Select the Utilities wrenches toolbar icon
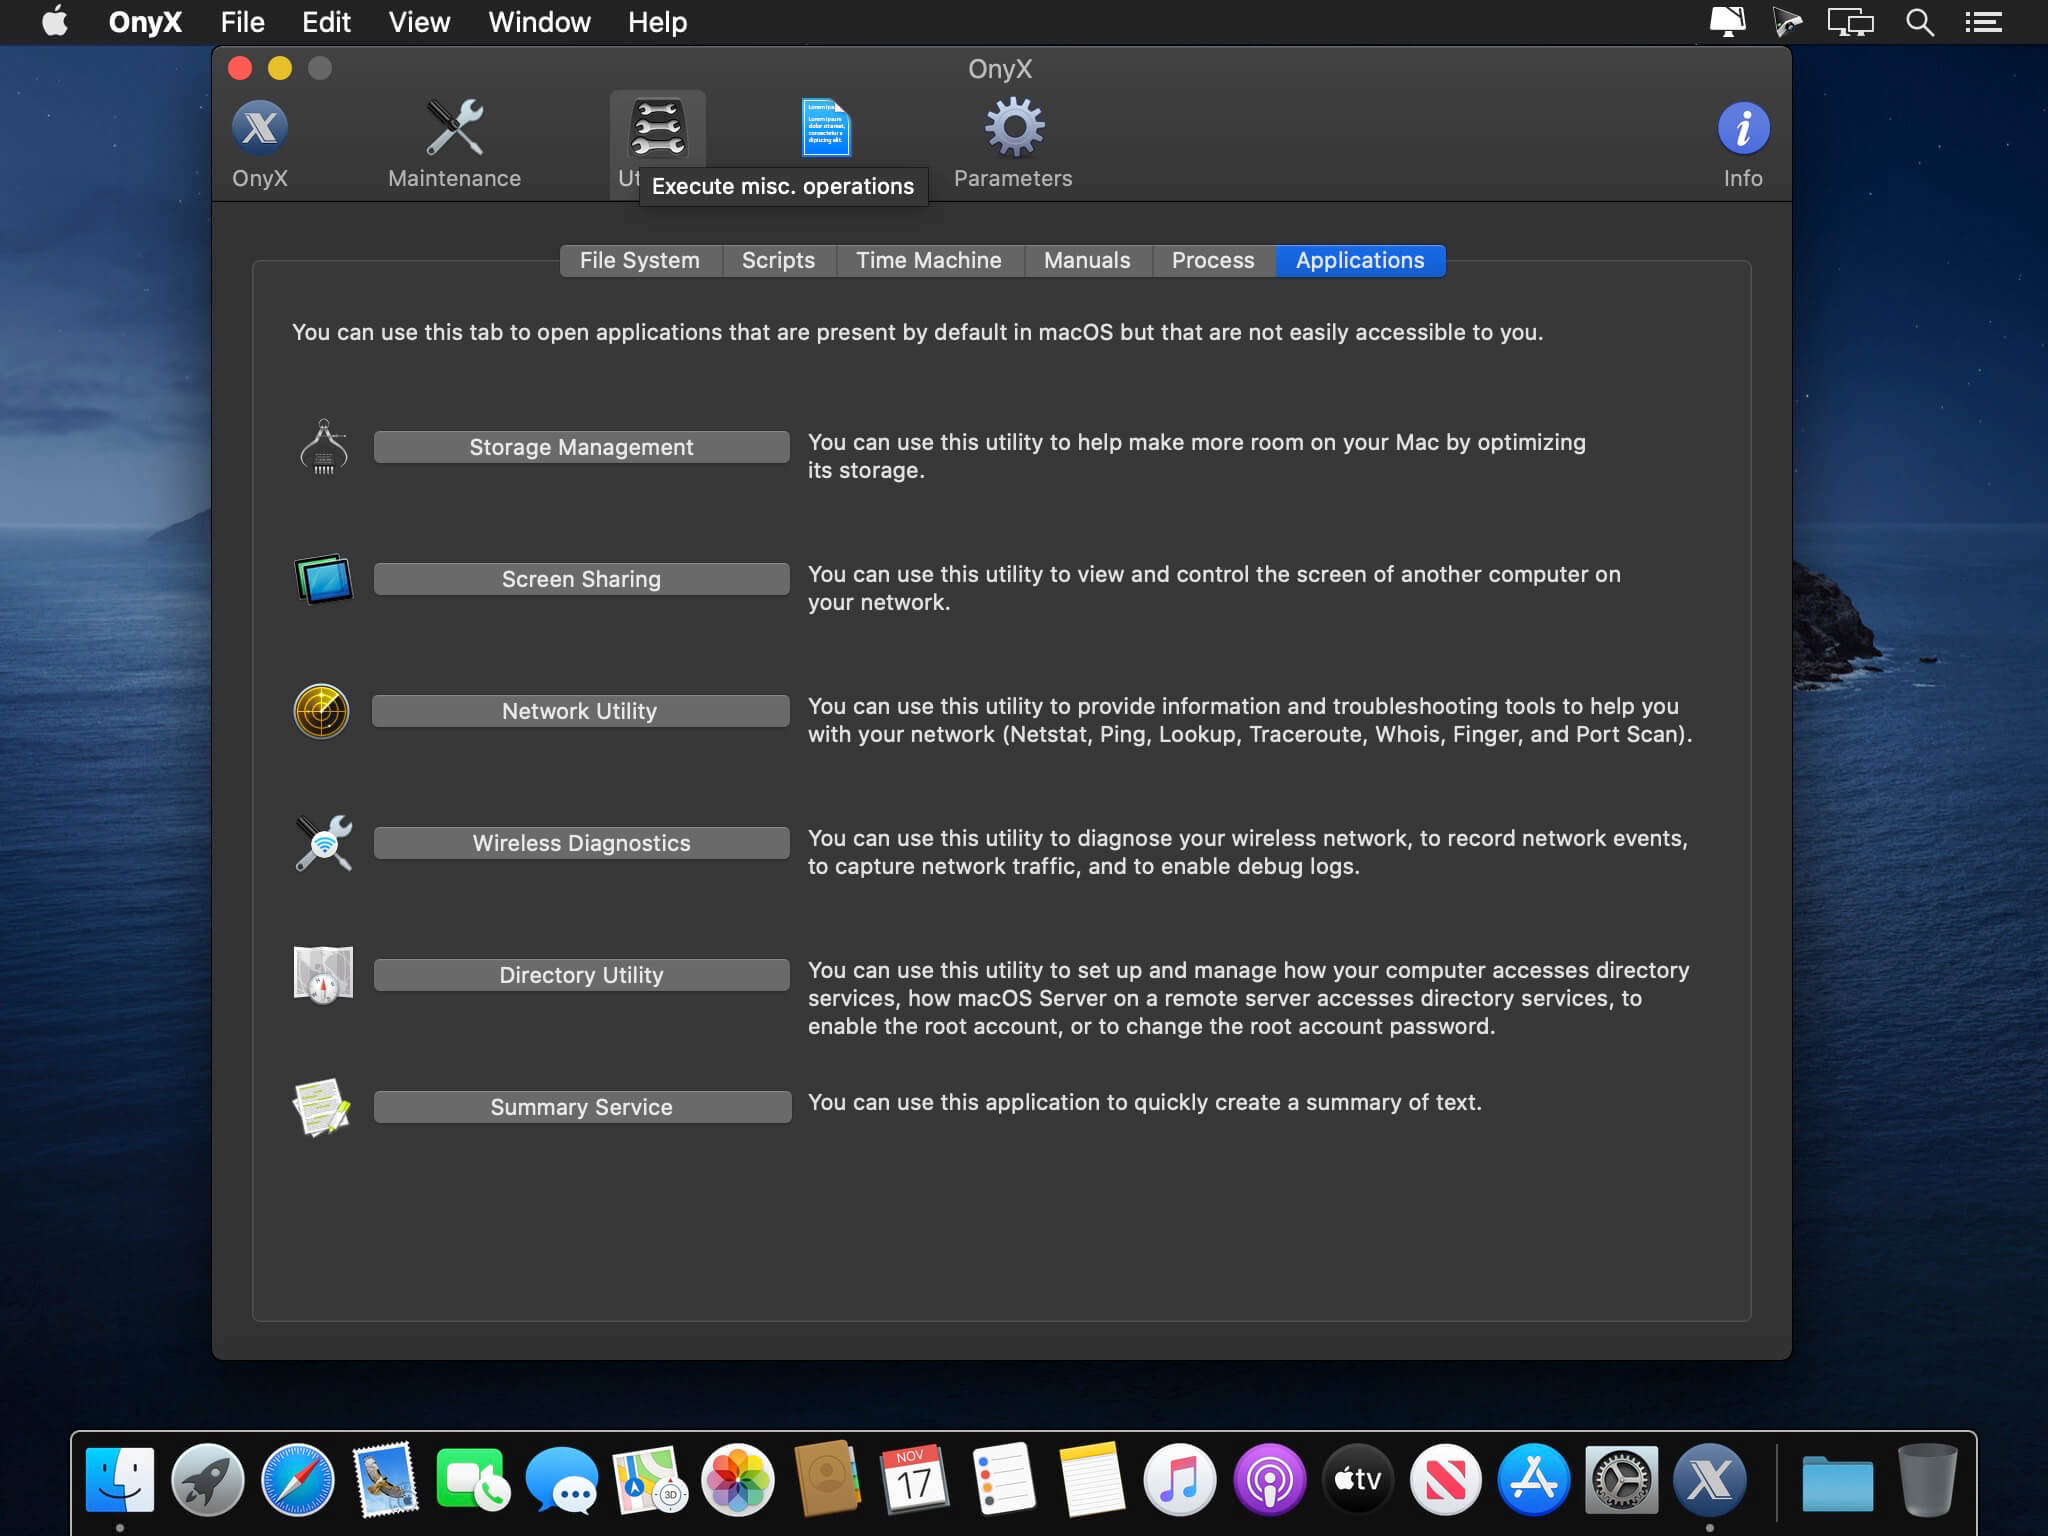 click(x=657, y=128)
